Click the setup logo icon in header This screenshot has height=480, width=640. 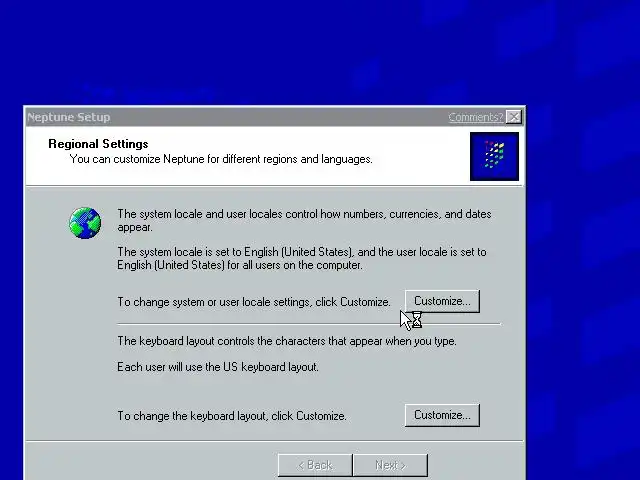pyautogui.click(x=494, y=156)
